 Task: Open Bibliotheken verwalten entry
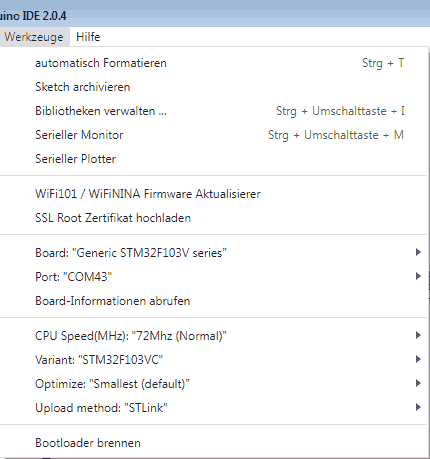pos(213,111)
